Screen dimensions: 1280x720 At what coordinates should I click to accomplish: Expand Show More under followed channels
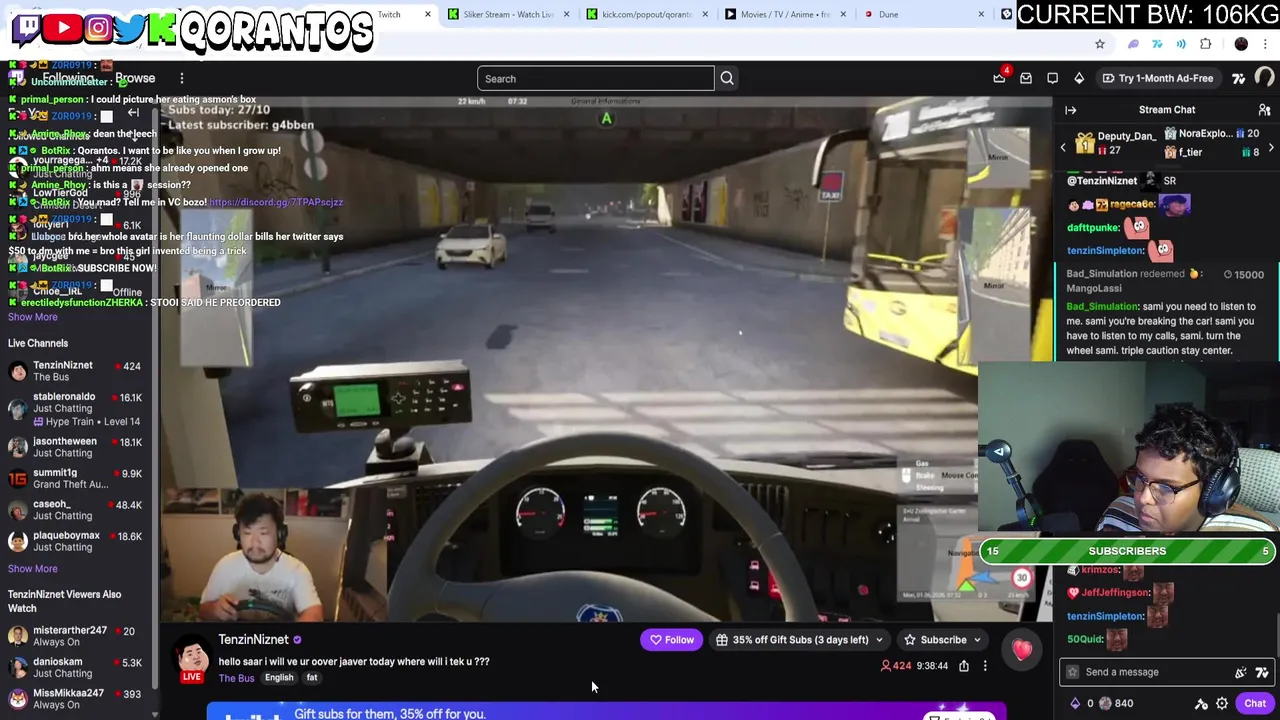point(33,317)
